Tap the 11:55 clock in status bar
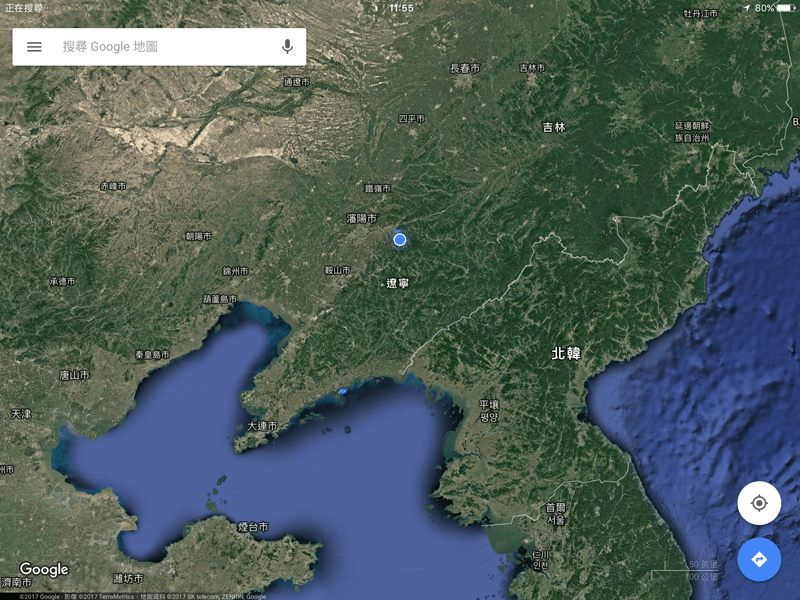 tap(401, 8)
